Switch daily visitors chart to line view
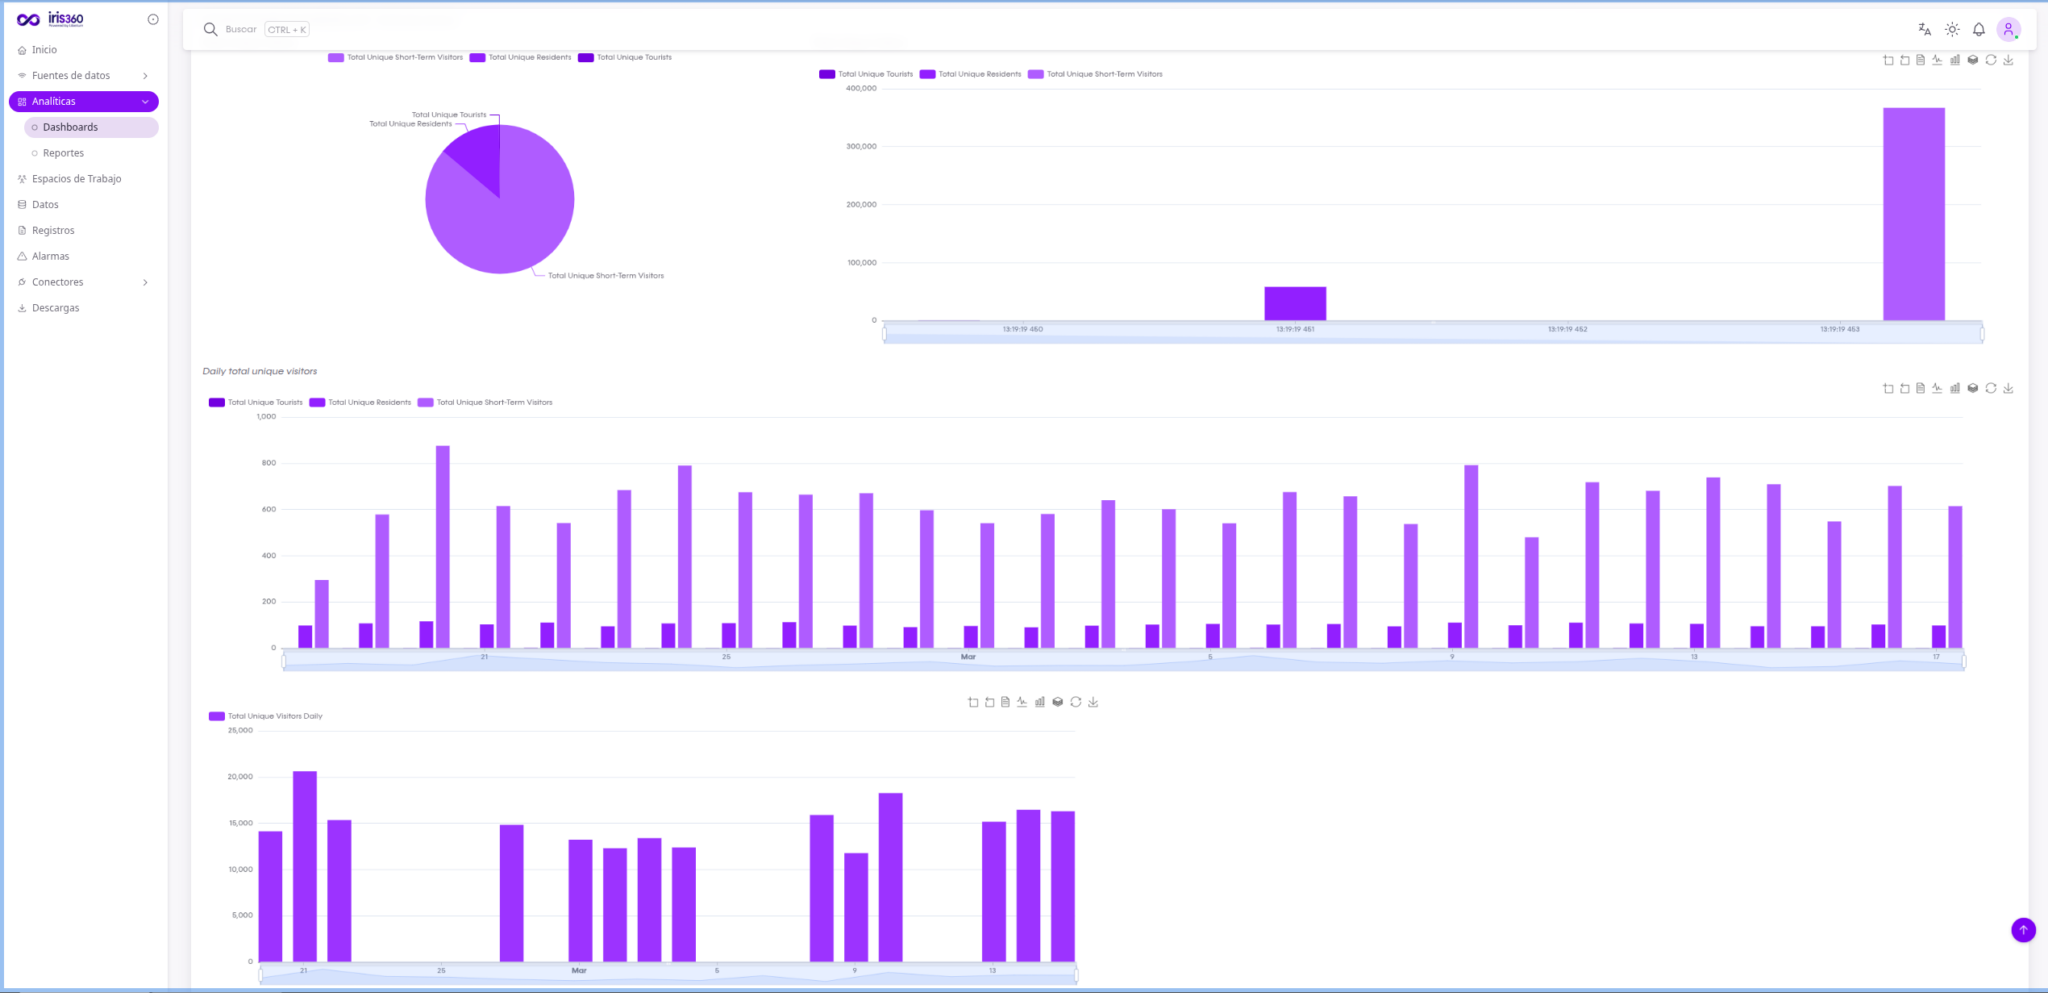Screen dimensions: 2048x993 click(x=1937, y=388)
